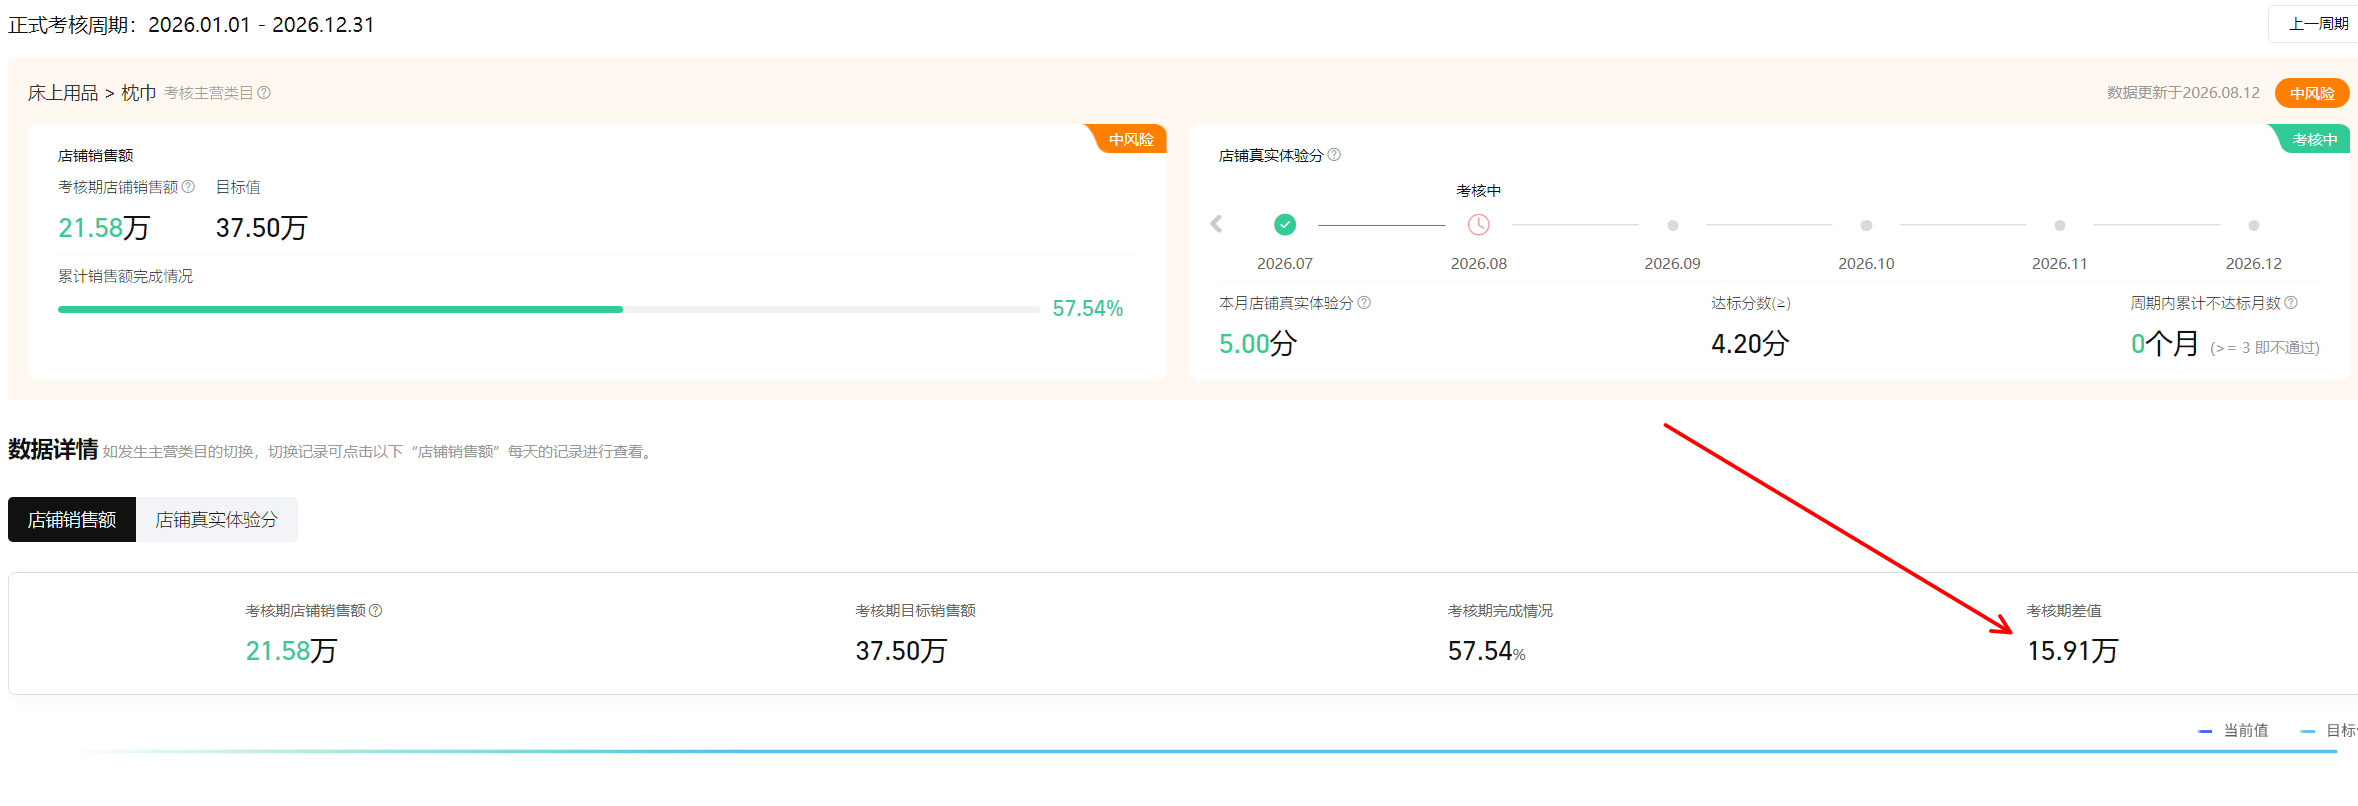Click help icon beside 店铺真实体验分 title
2358x806 pixels.
(1334, 155)
